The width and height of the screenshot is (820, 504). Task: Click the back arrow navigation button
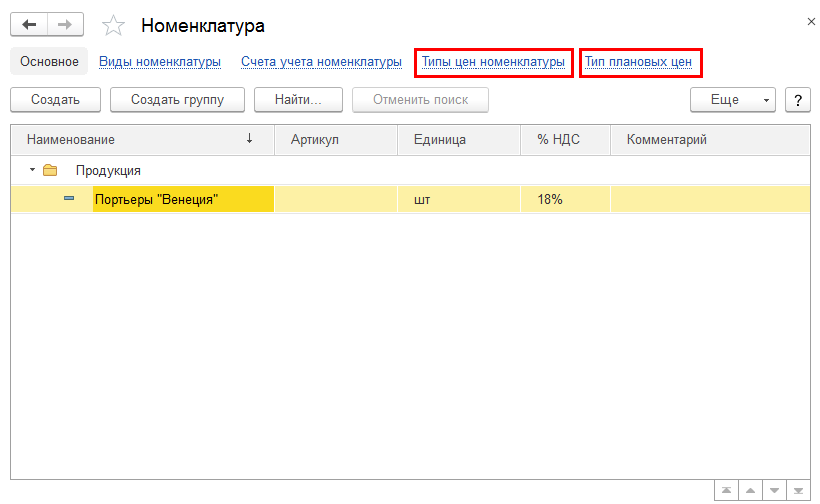[x=28, y=24]
